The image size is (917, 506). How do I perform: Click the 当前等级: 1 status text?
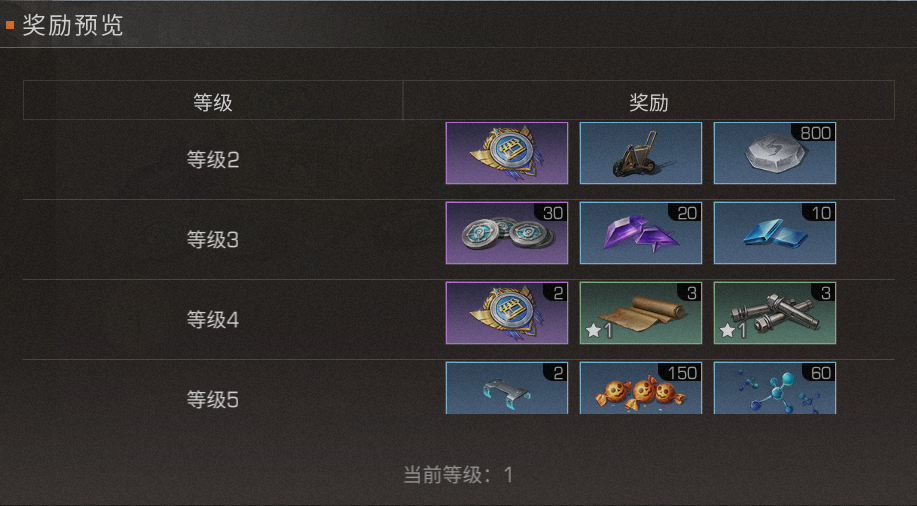point(458,474)
